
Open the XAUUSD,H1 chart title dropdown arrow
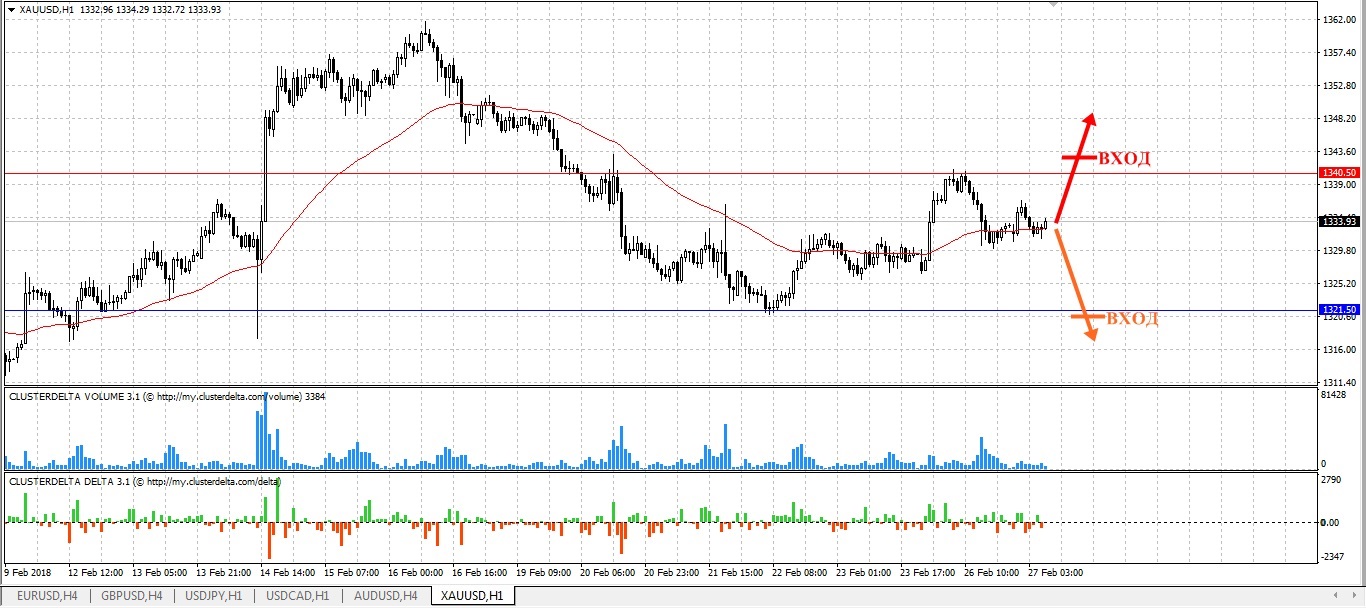[x=11, y=9]
